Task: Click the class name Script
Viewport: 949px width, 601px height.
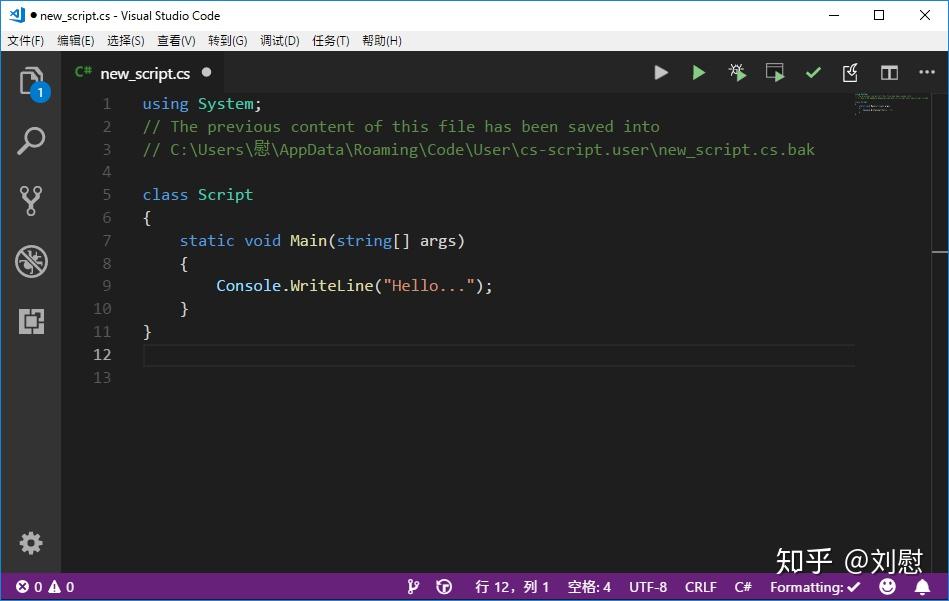Action: [x=225, y=195]
